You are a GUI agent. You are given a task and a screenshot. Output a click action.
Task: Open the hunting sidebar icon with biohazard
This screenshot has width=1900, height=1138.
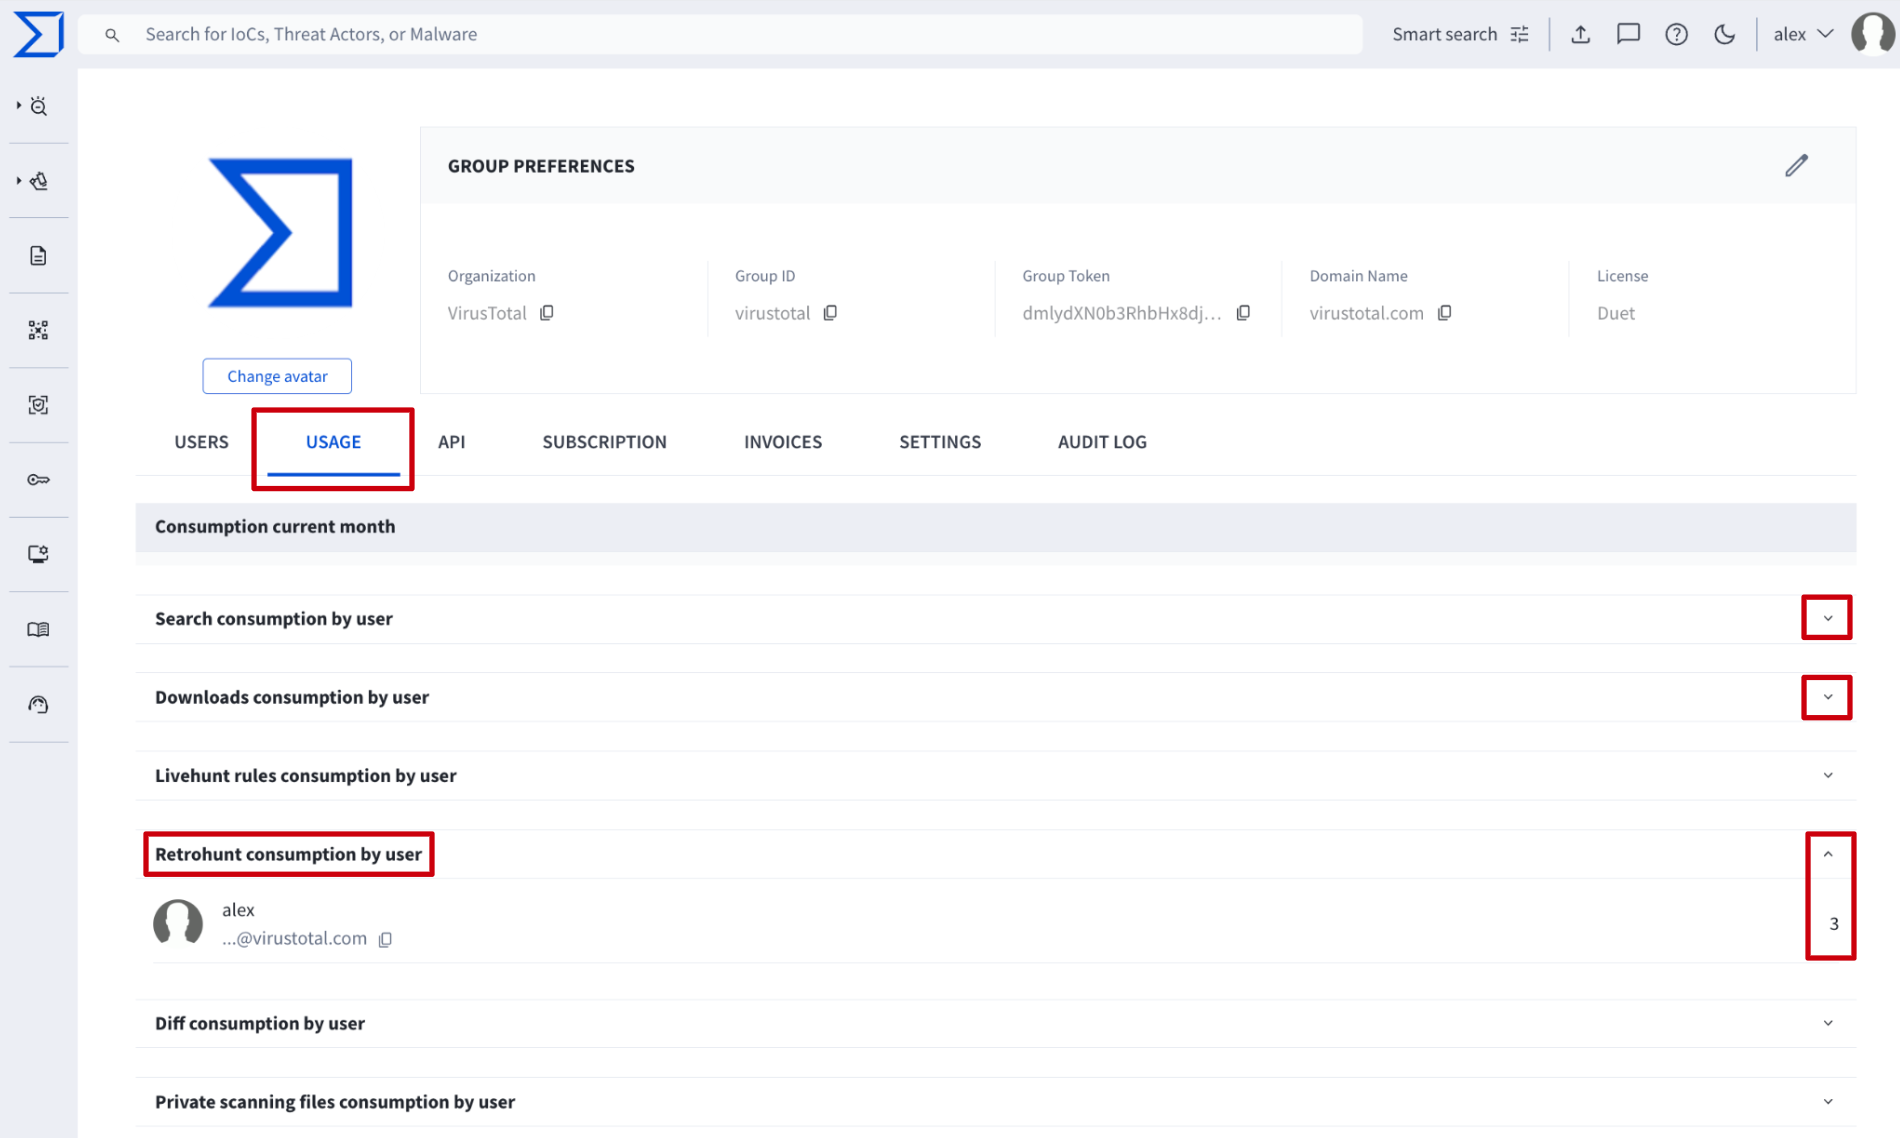tap(38, 181)
